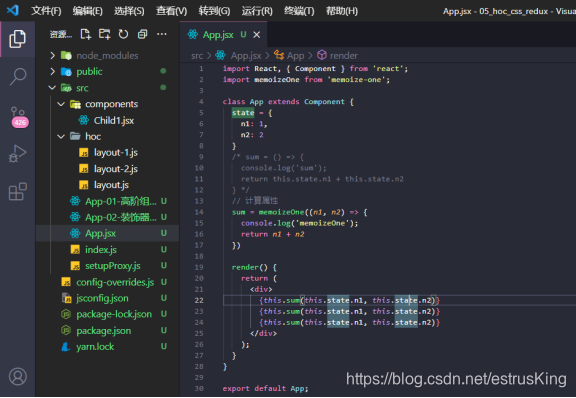576x398 pixels.
Task: Open the 查看(V) menu
Action: tap(171, 11)
